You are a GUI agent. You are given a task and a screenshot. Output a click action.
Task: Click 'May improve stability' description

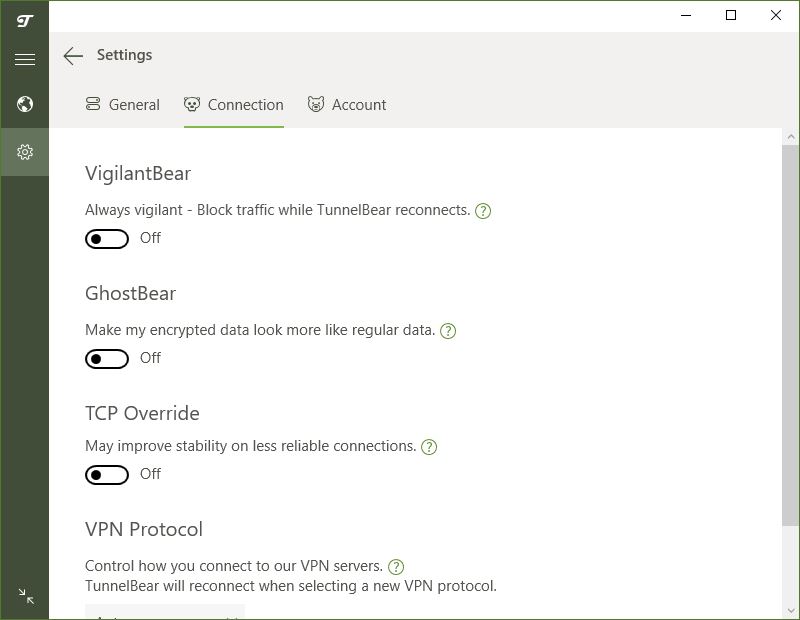(x=251, y=446)
